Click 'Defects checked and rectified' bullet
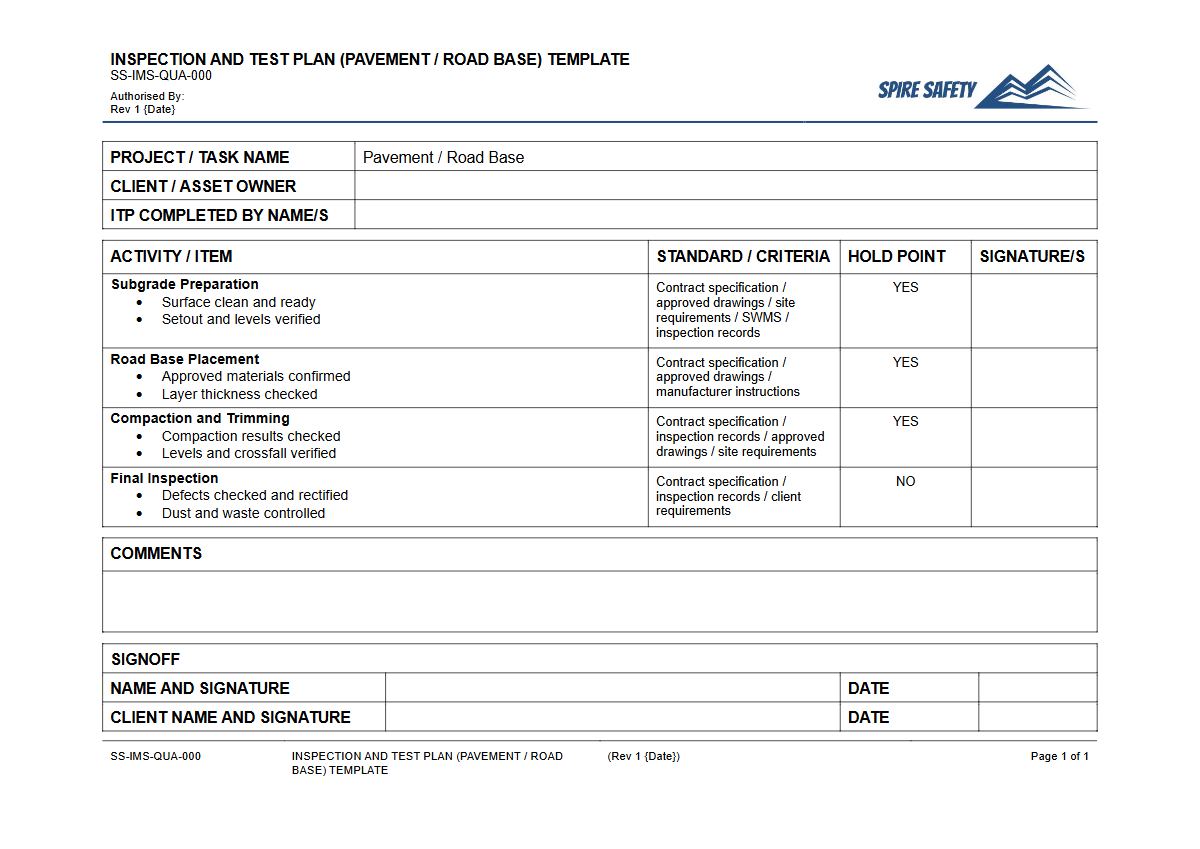Screen dimensions: 1200x849 click(255, 495)
